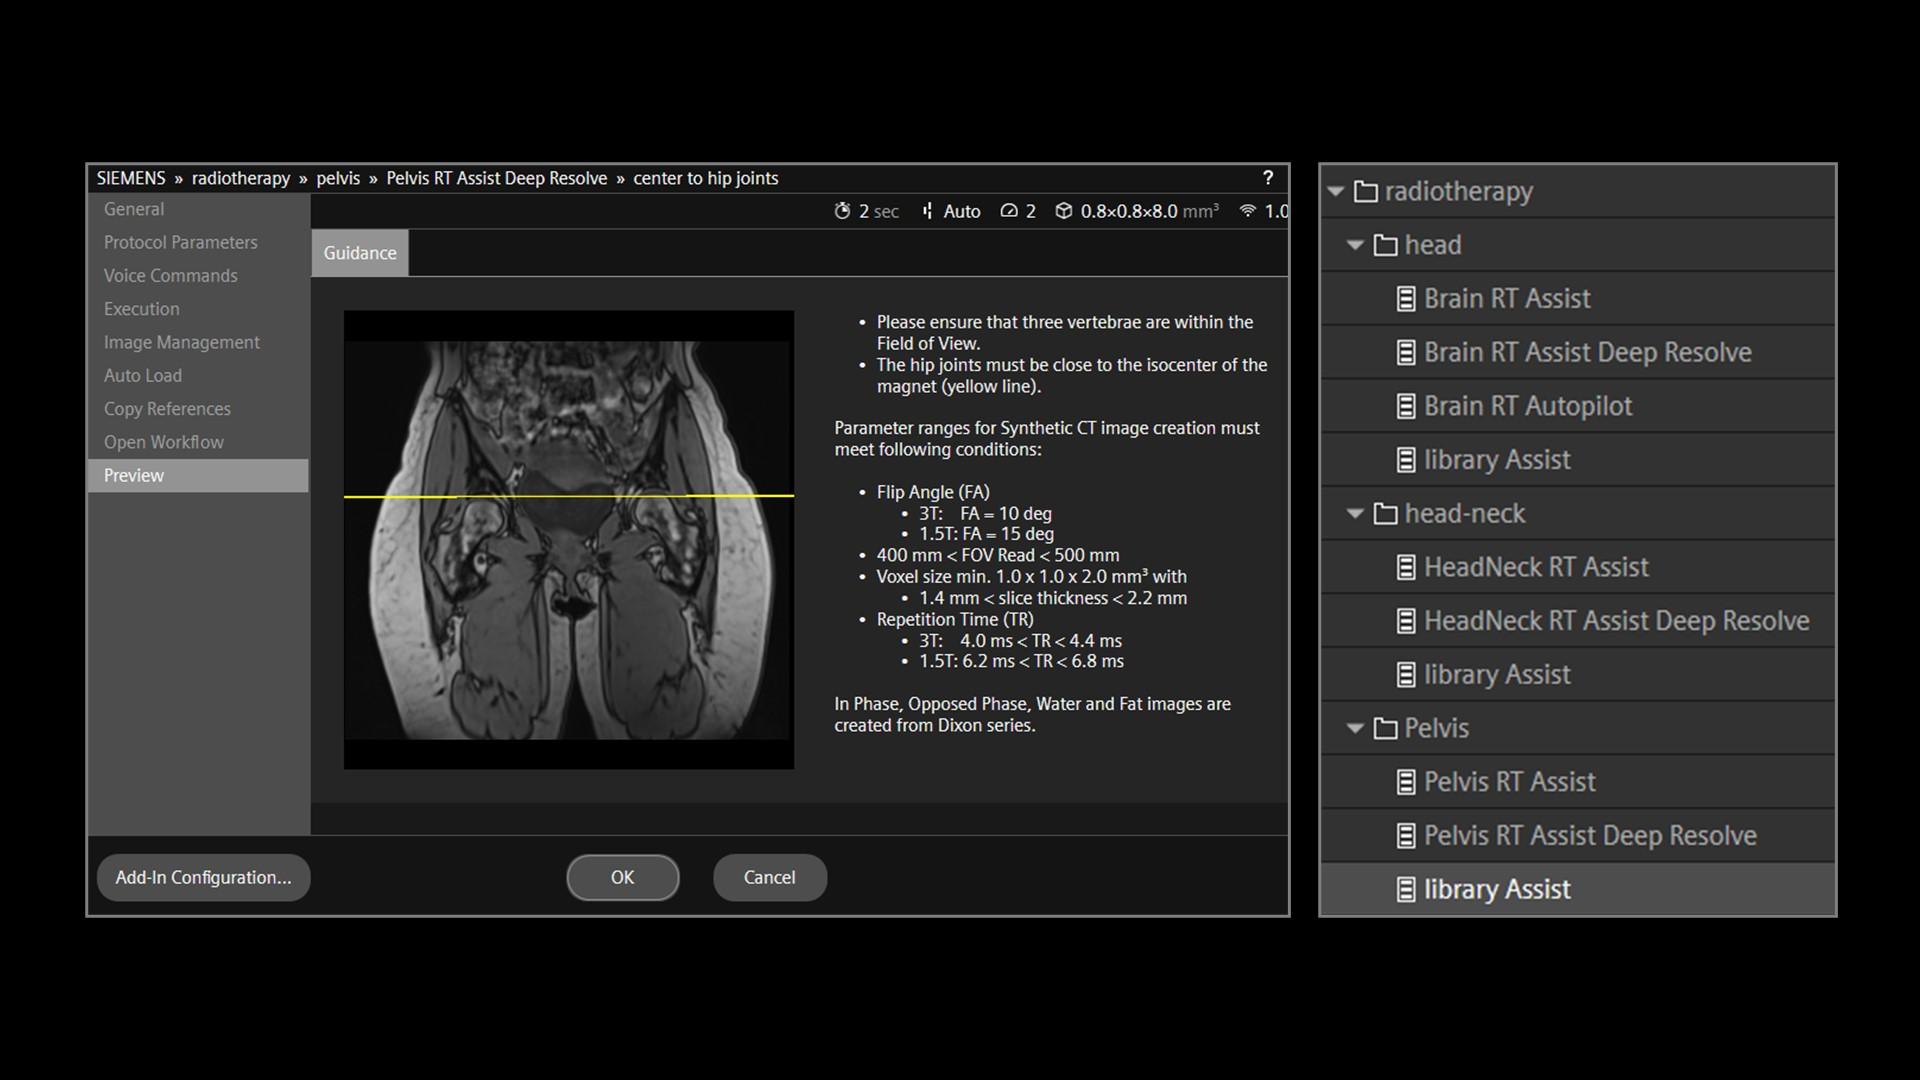The image size is (1920, 1080).
Task: Collapse the head-neck folder arrow
Action: click(x=1356, y=514)
